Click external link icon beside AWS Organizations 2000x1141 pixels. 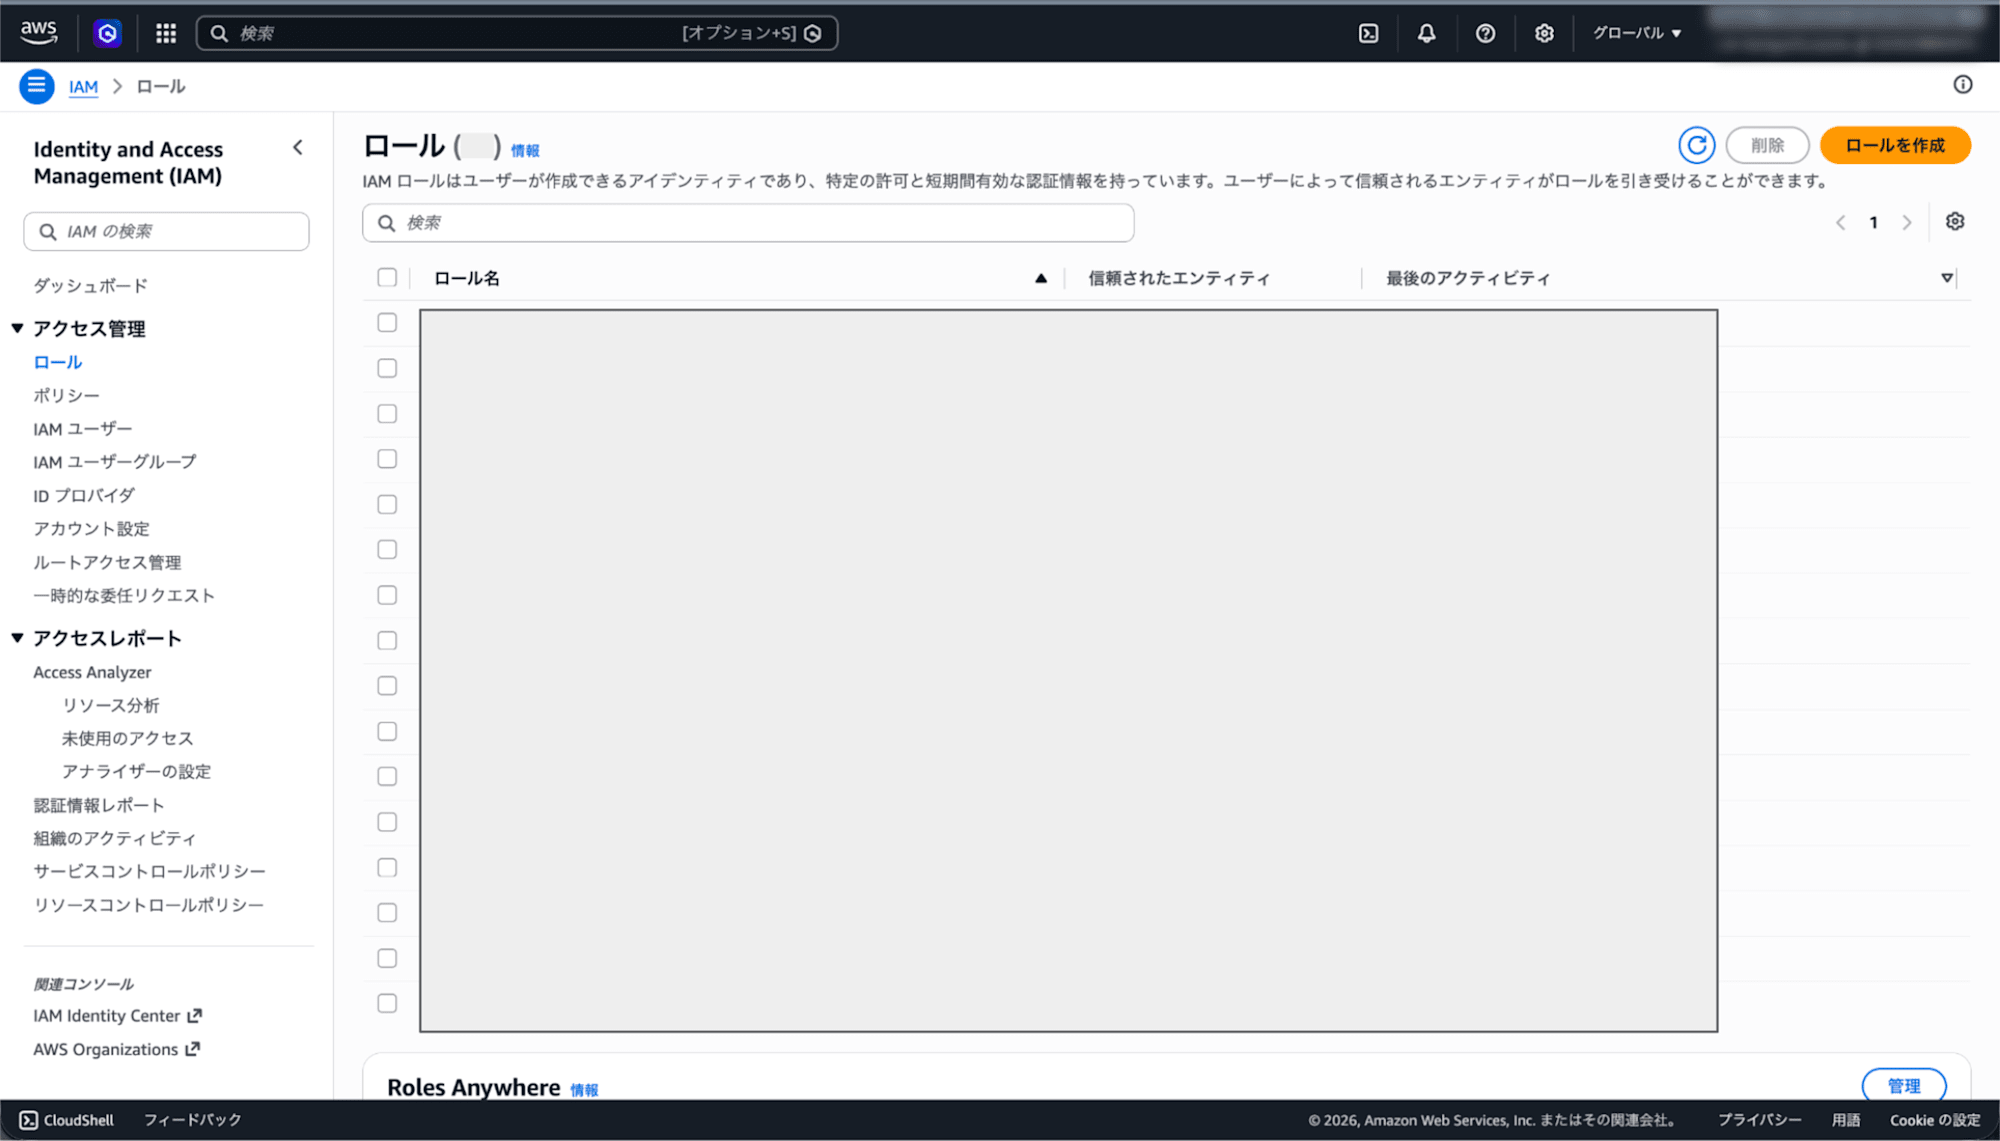(193, 1049)
